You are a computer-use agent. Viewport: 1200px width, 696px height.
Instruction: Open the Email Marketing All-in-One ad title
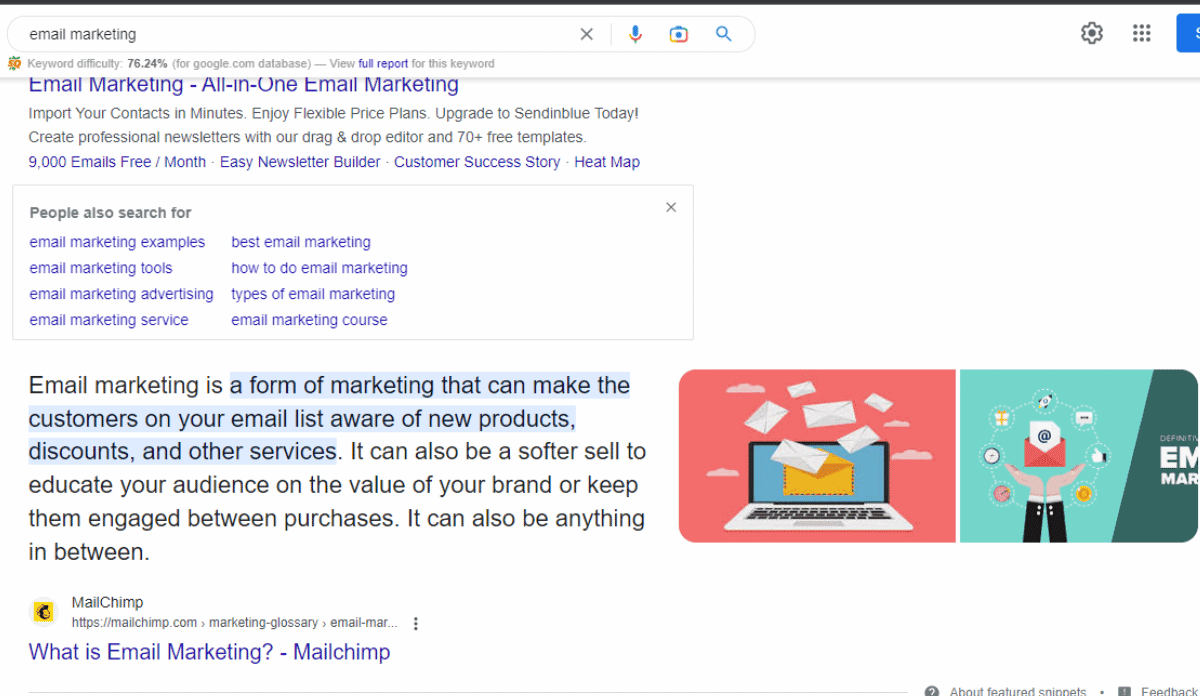[244, 85]
